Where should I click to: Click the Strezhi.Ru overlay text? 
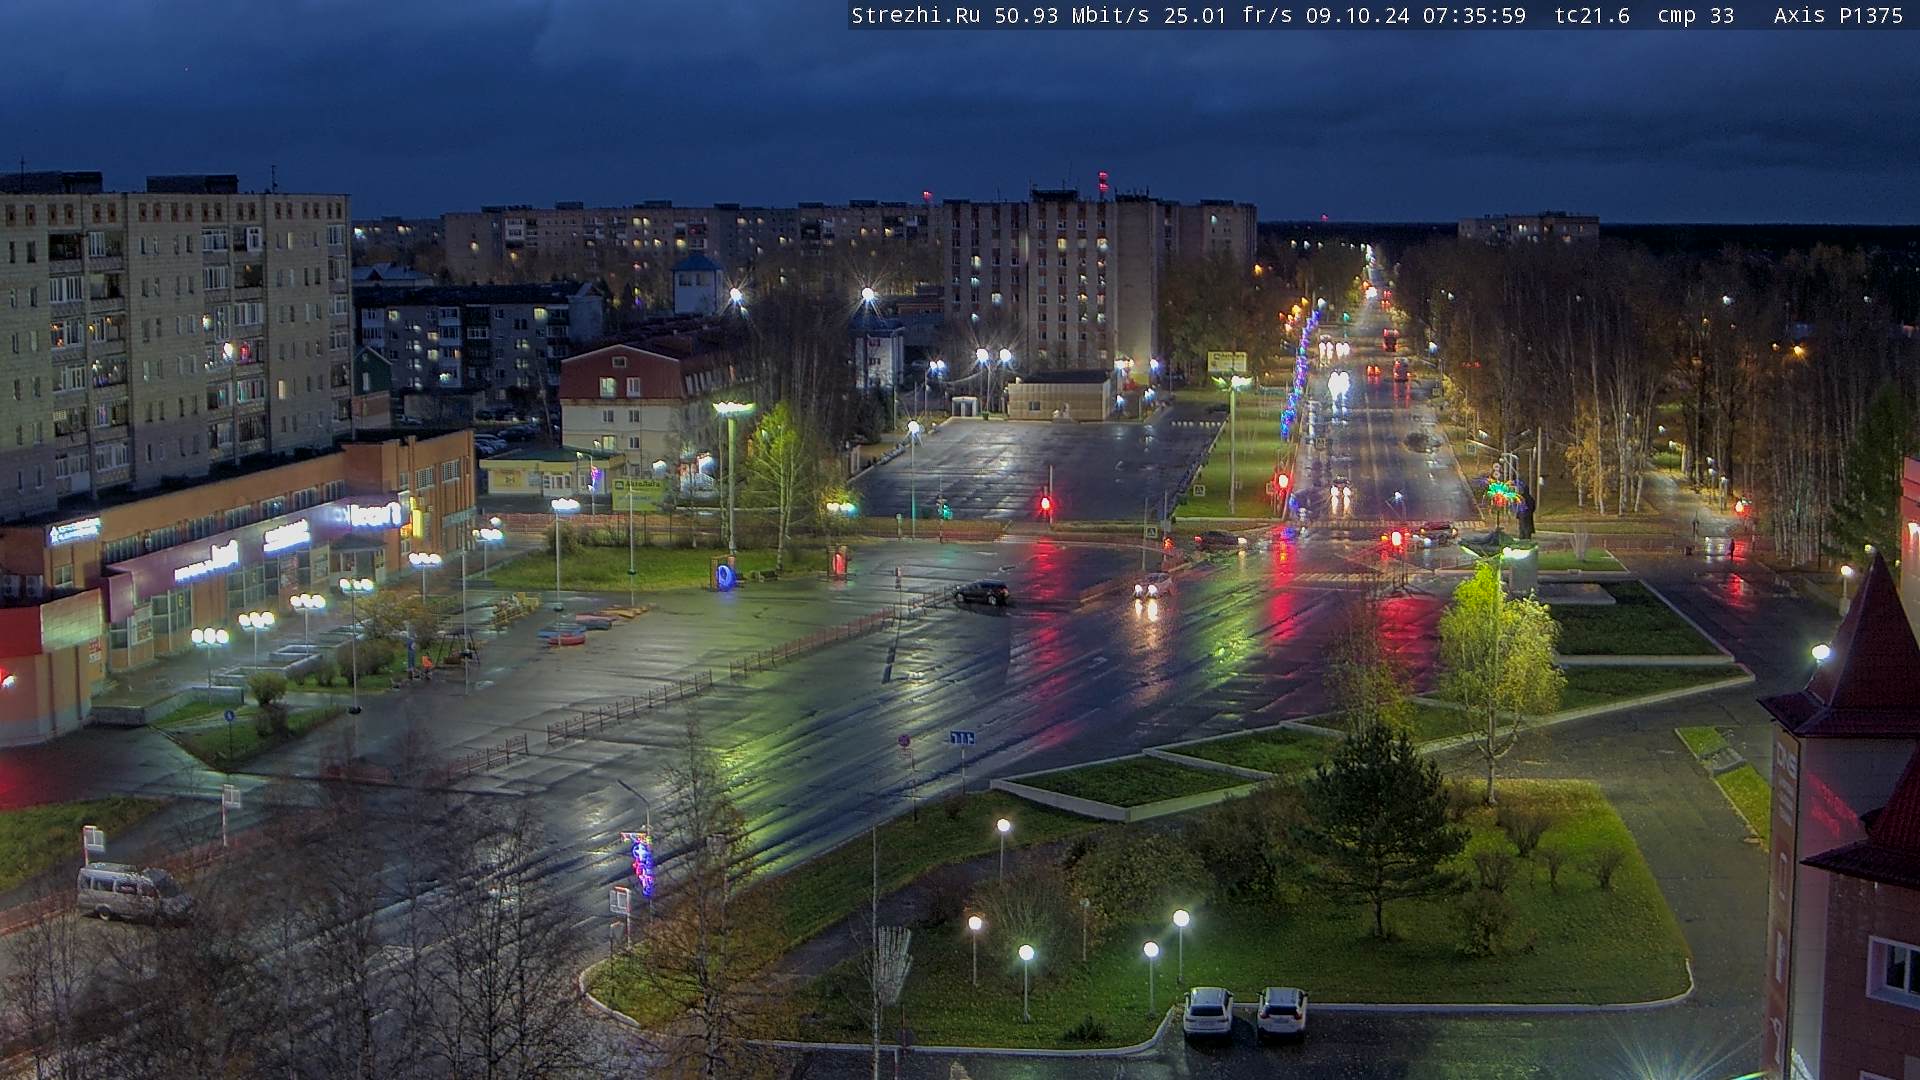pyautogui.click(x=915, y=15)
